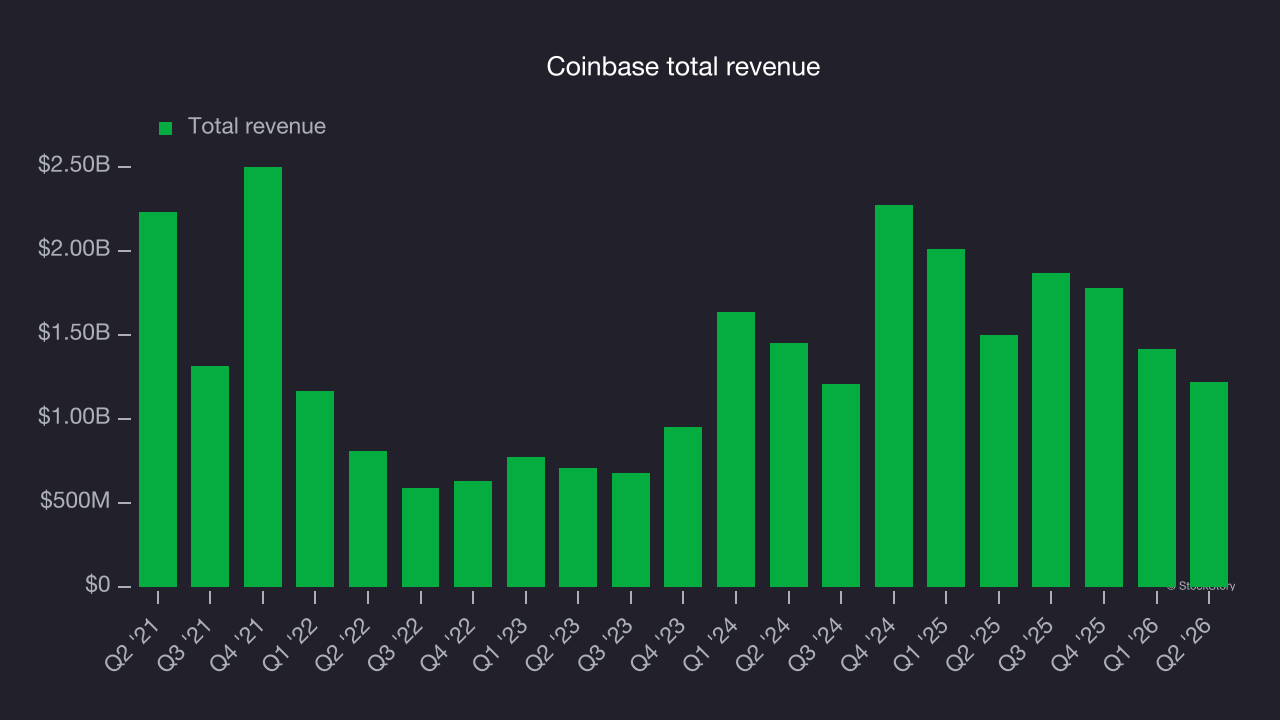
Task: Click the Coinbase total revenue chart title
Action: pos(683,67)
